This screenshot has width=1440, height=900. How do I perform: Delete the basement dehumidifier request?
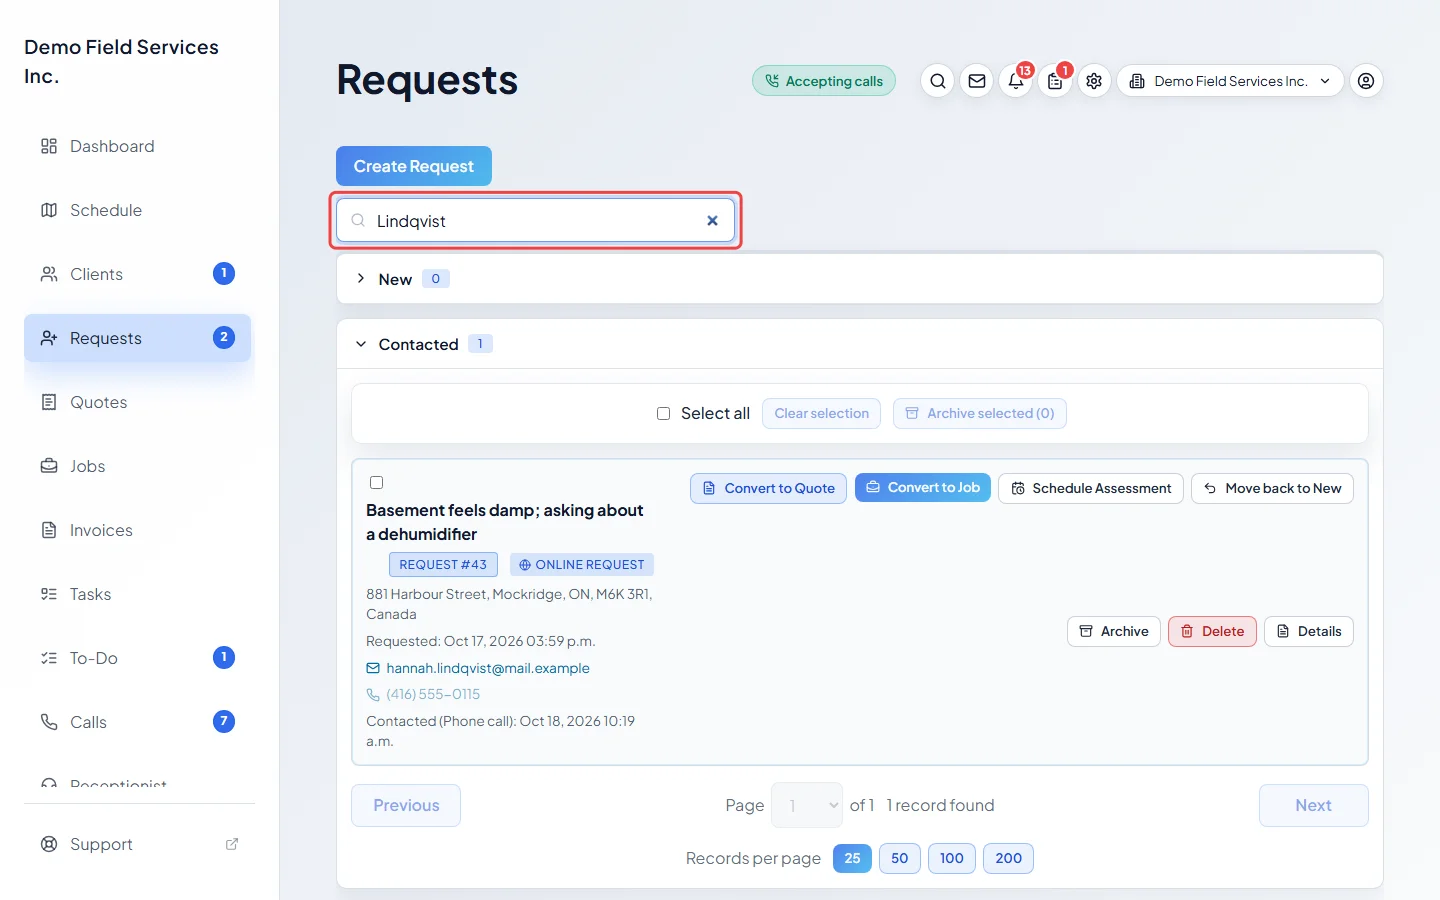click(x=1212, y=631)
